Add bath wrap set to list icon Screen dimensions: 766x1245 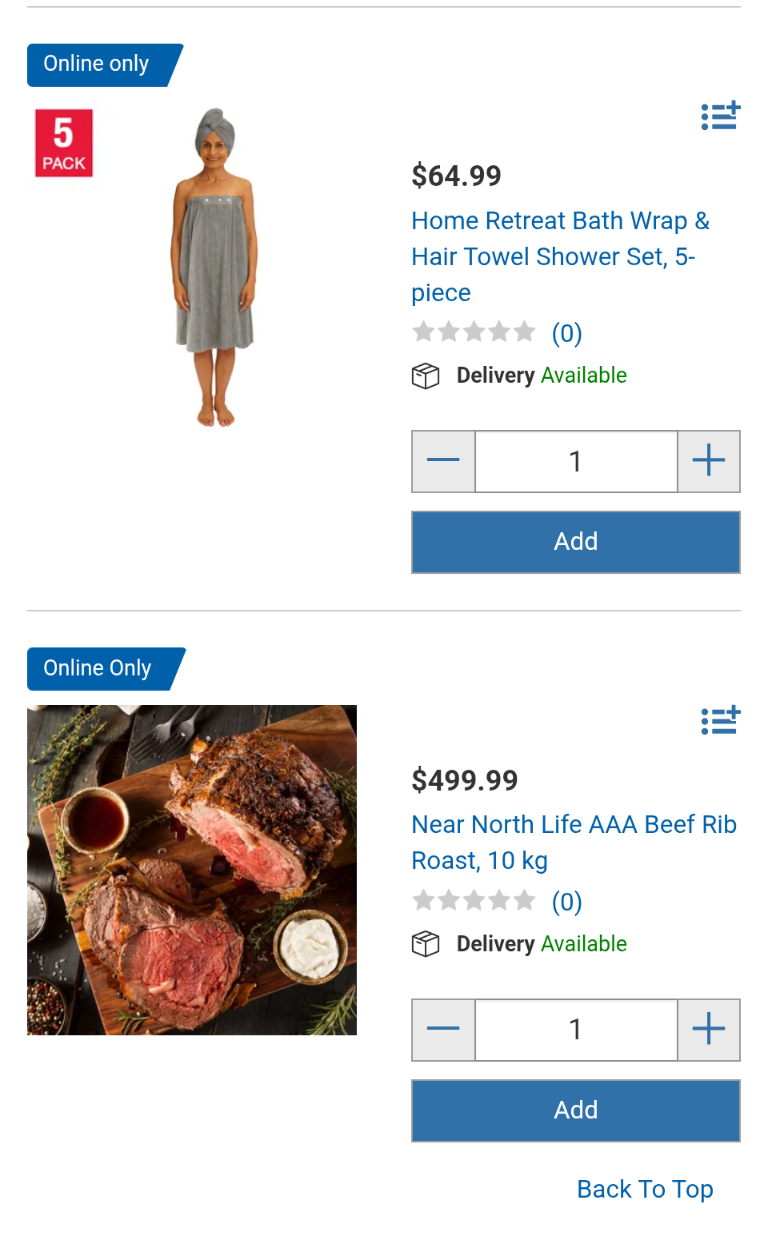click(x=720, y=116)
